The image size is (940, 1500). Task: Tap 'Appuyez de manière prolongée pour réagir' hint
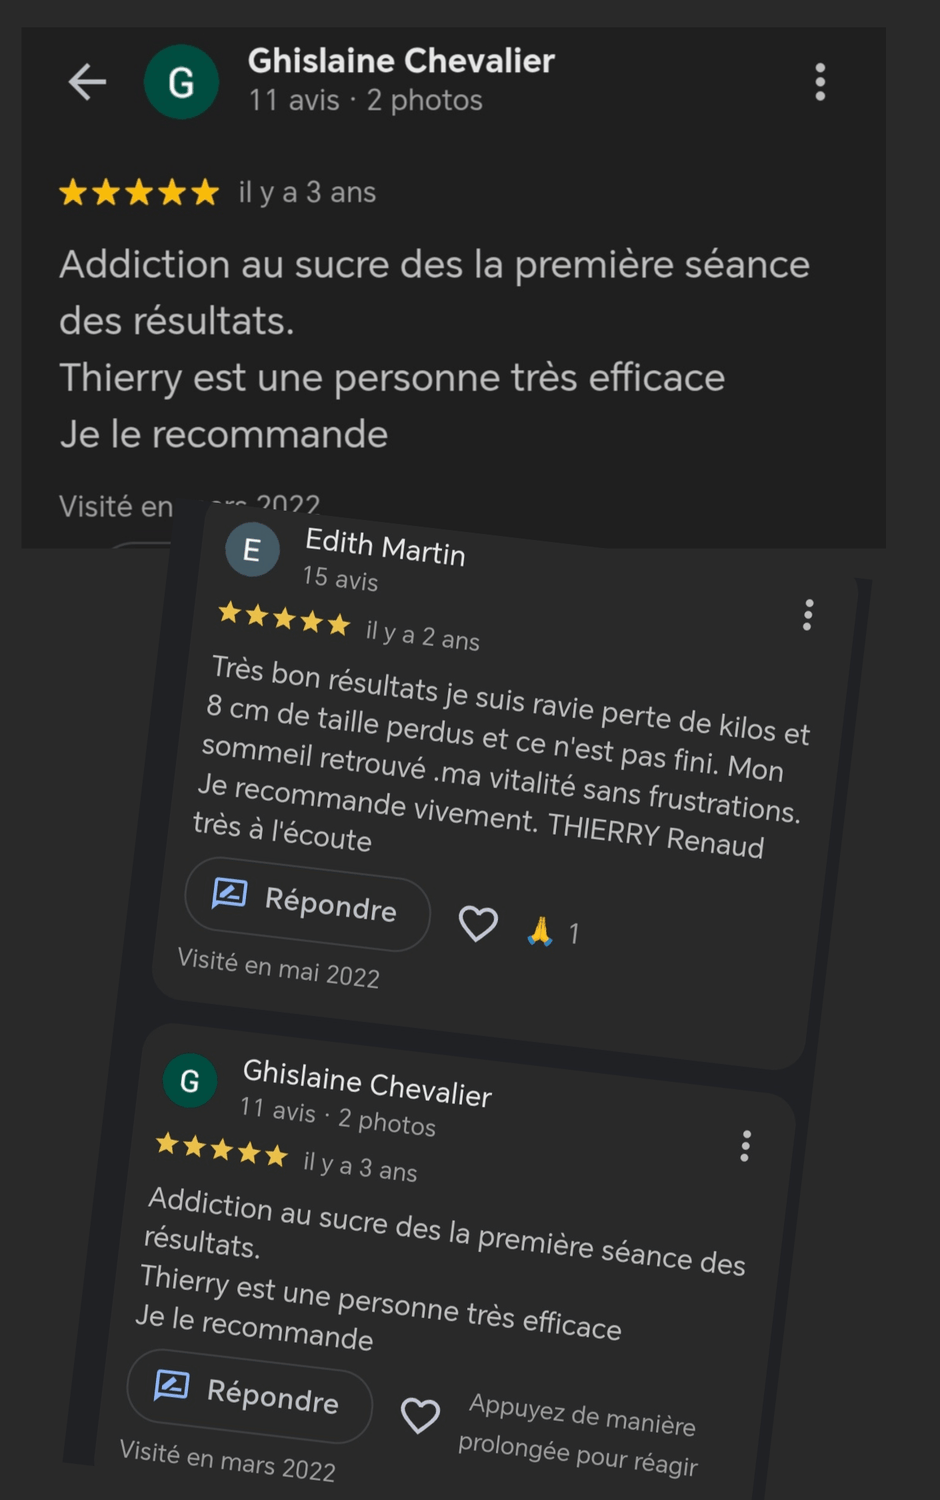(x=578, y=1435)
